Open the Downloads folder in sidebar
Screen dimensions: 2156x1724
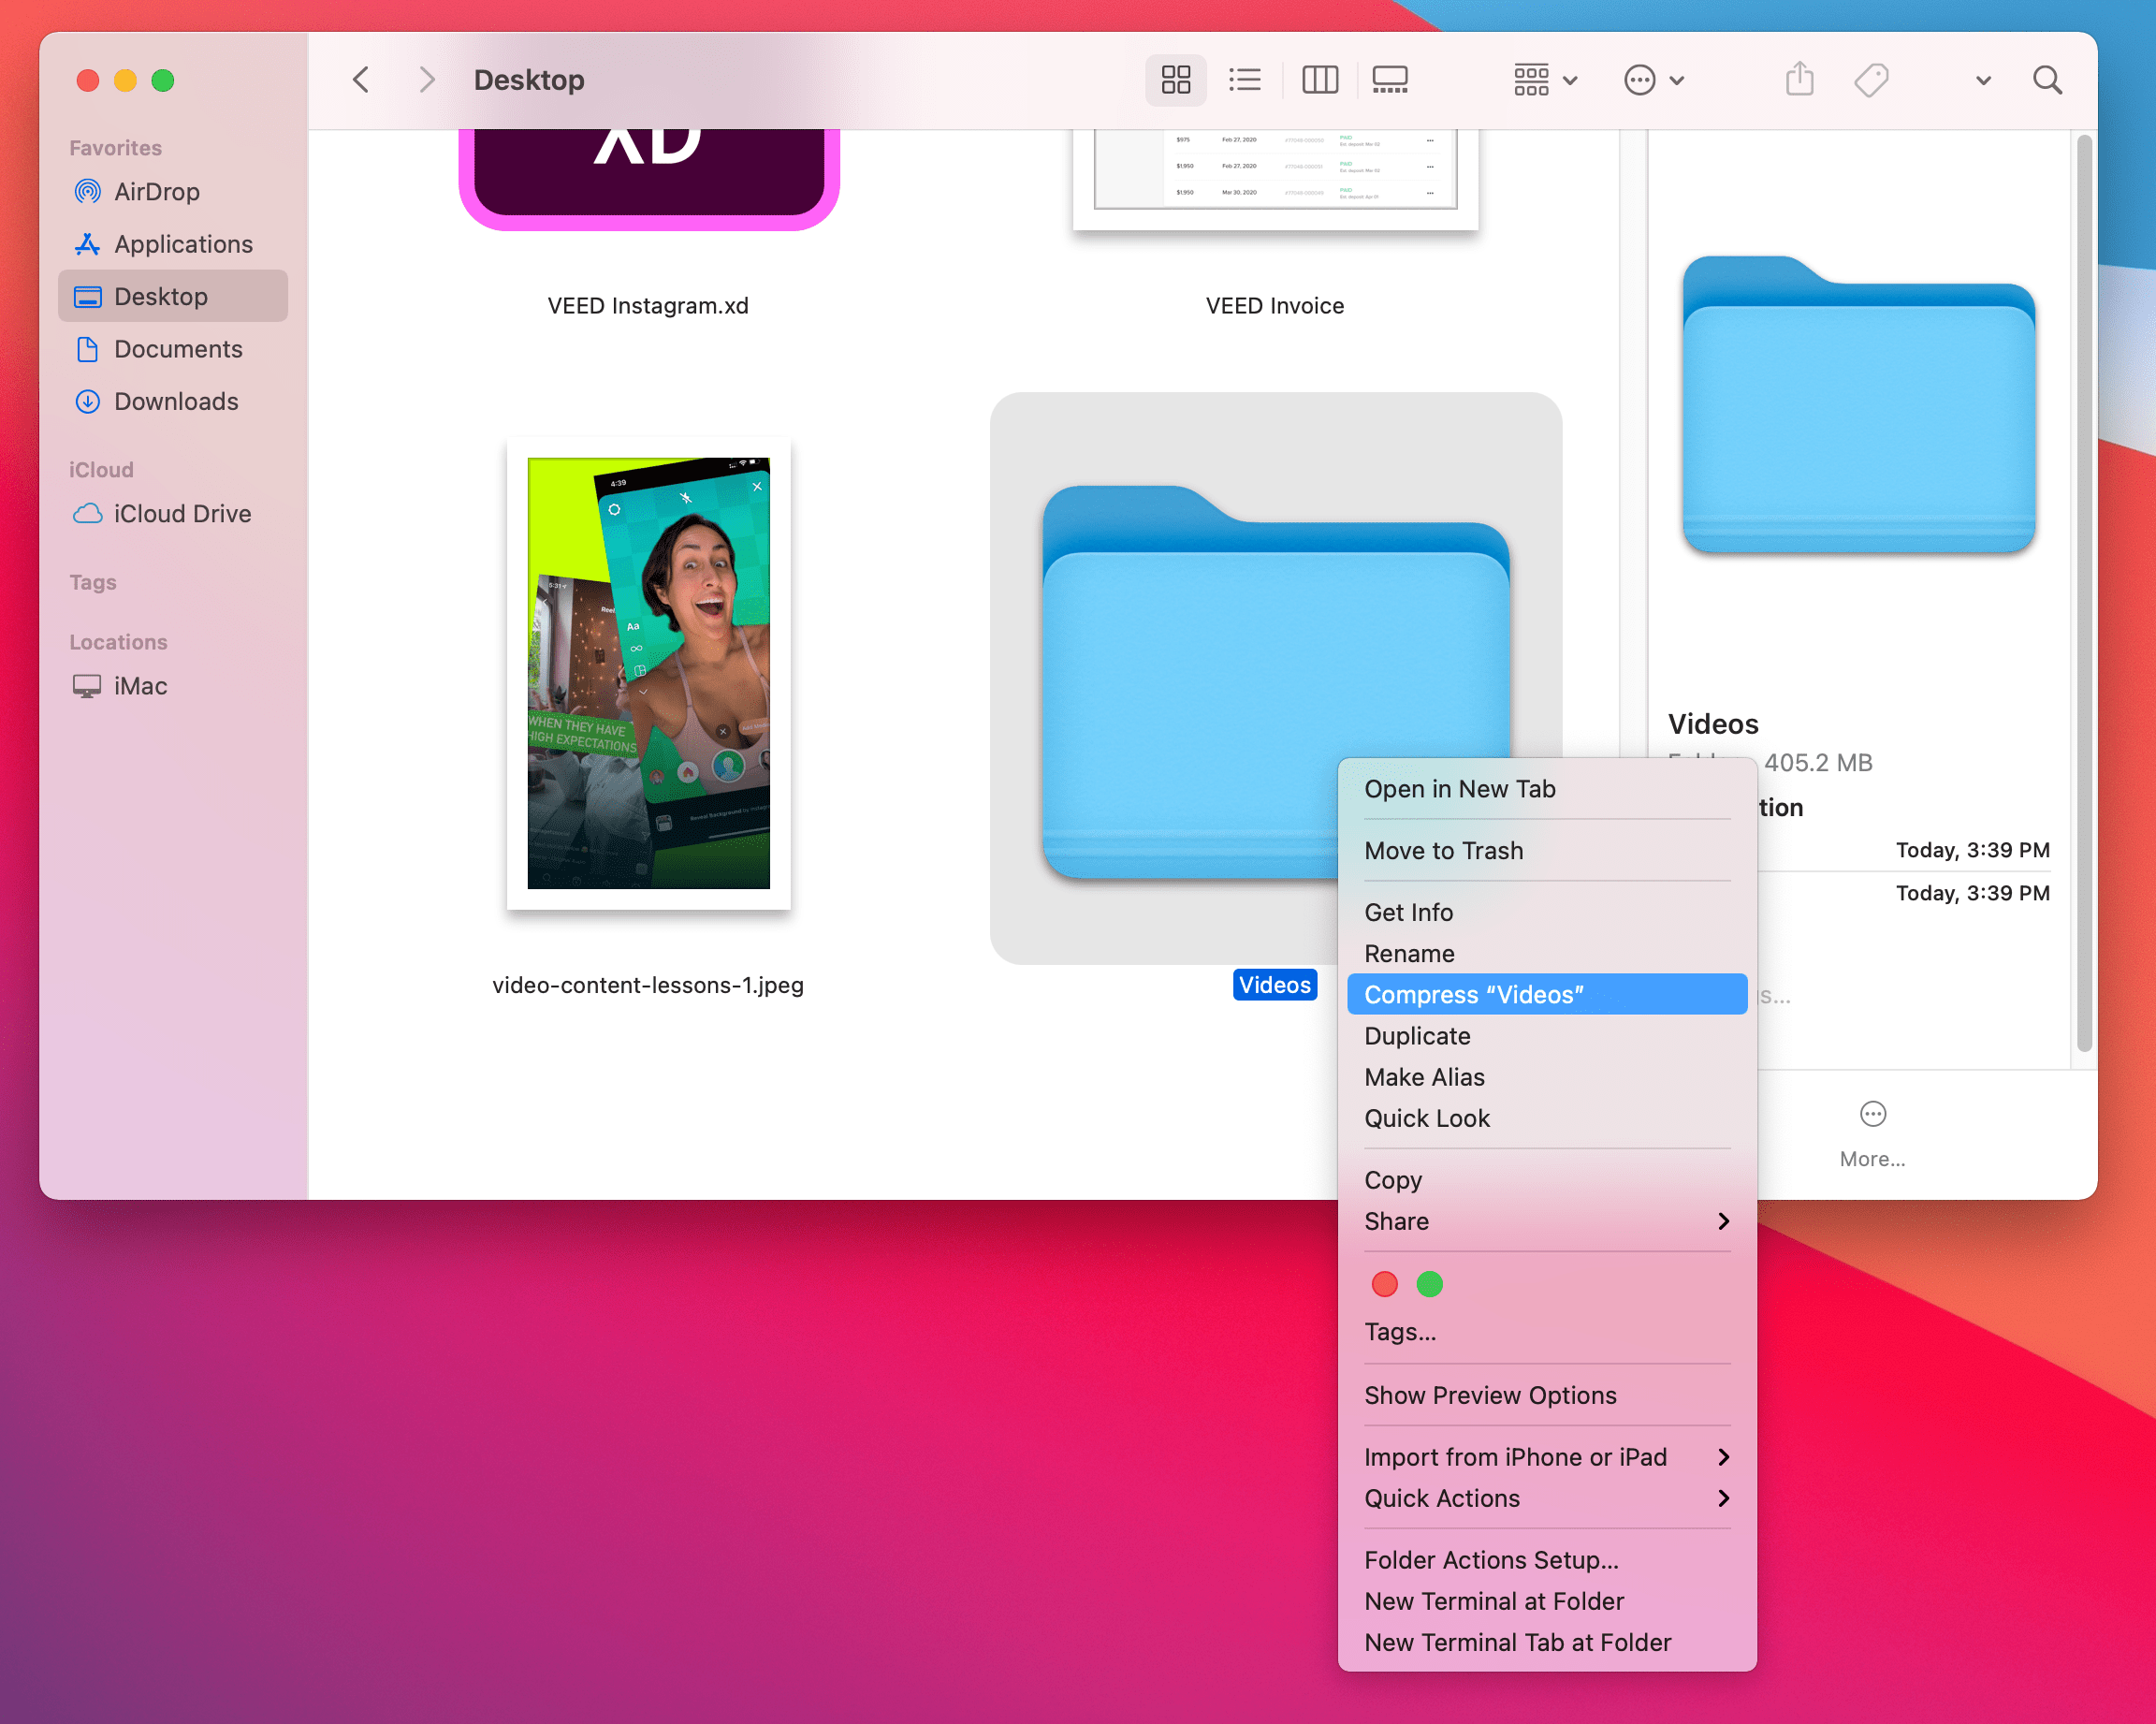176,401
